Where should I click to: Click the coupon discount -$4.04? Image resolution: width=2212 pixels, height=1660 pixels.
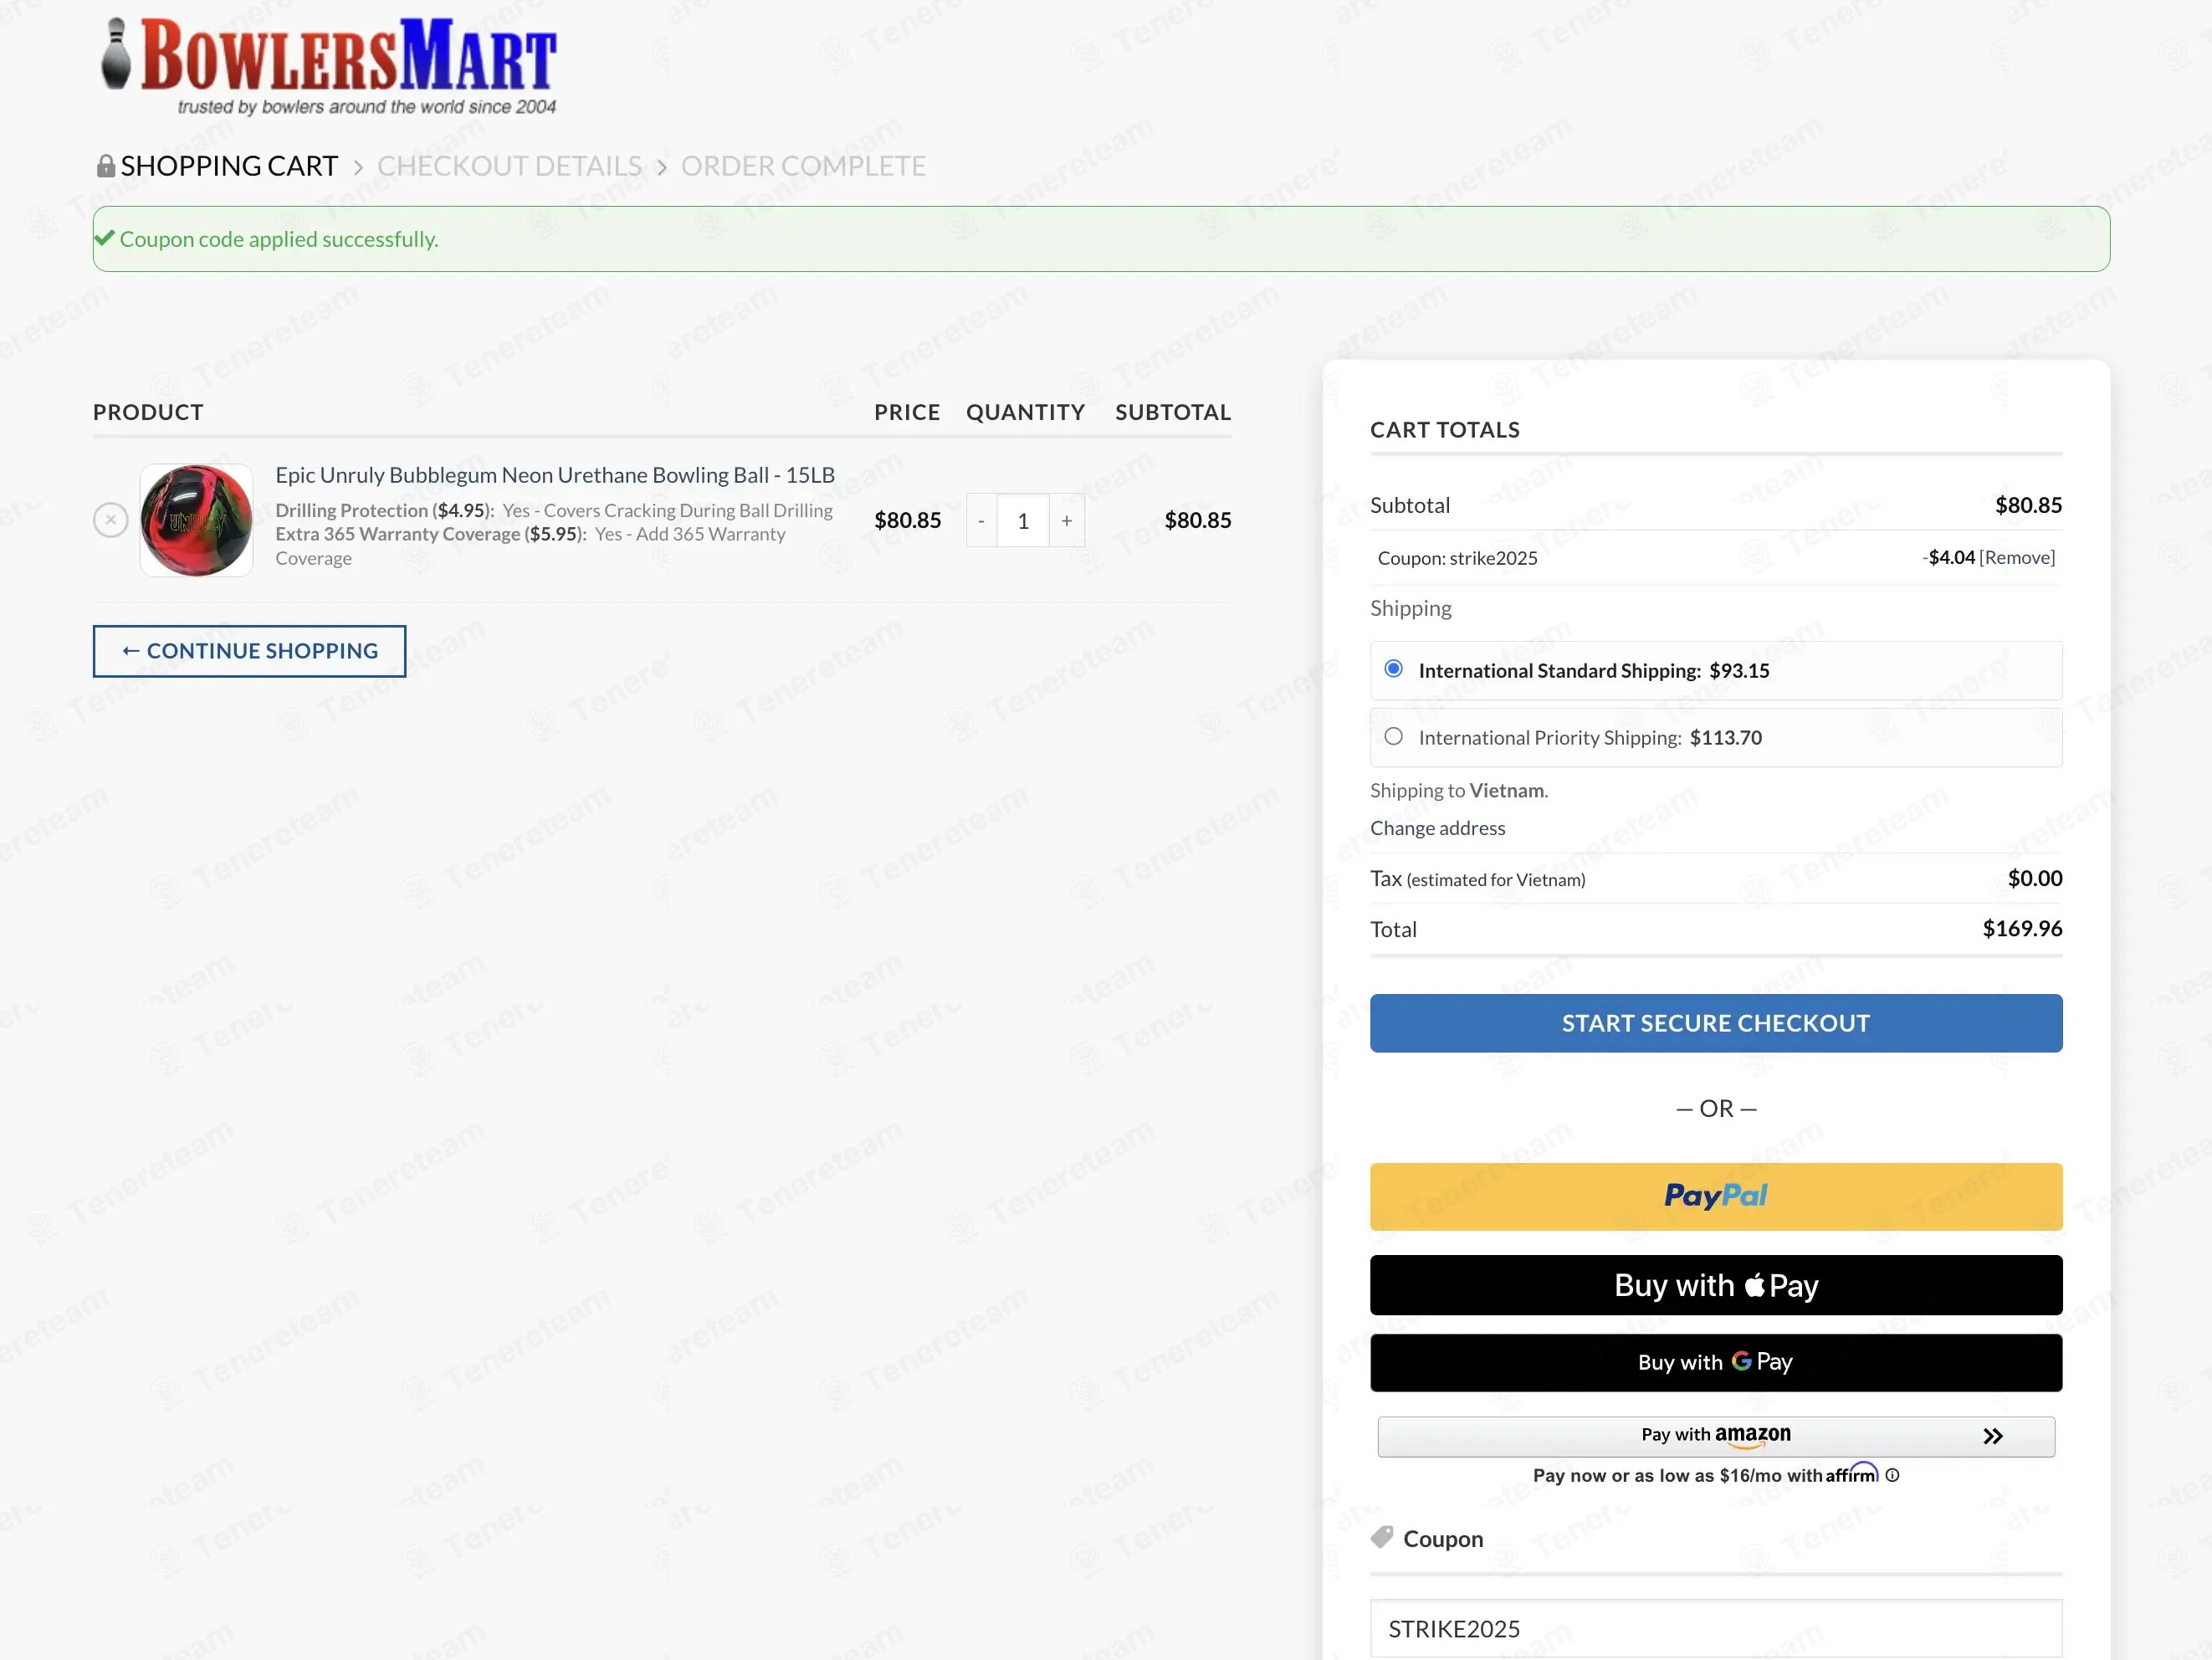click(1949, 557)
